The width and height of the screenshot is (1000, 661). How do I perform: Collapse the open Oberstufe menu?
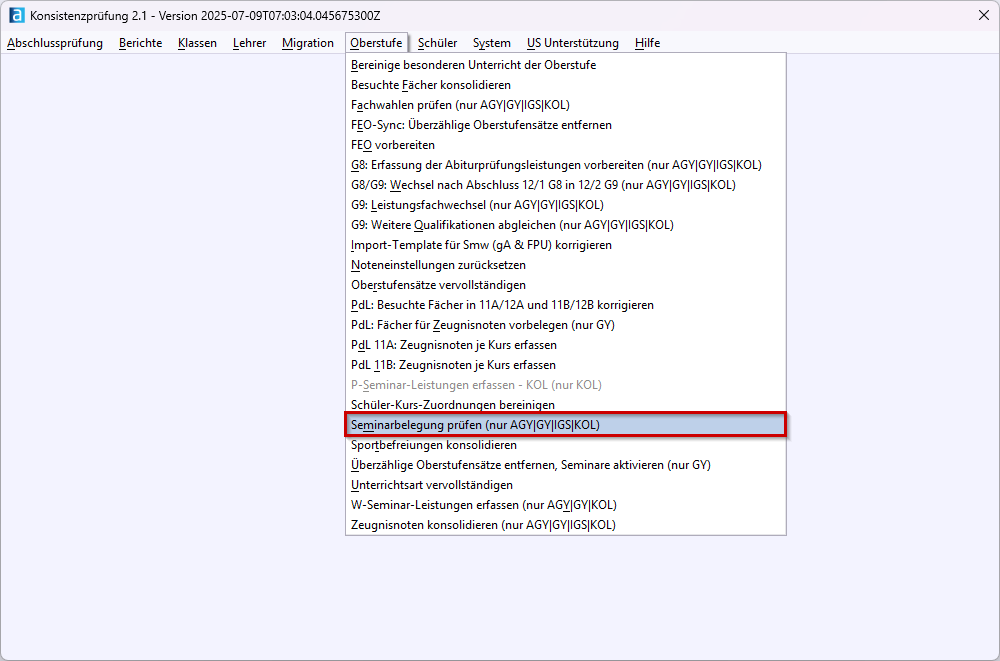click(376, 43)
